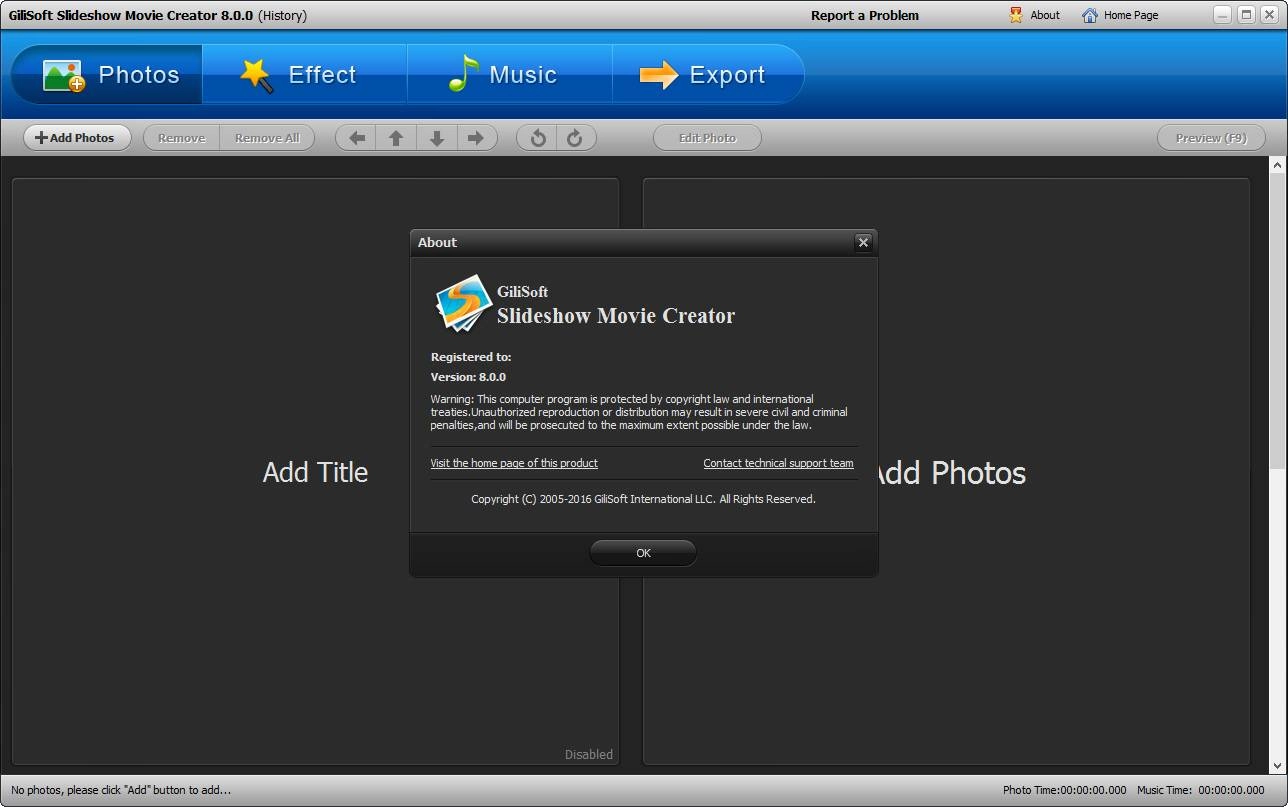1288x807 pixels.
Task: Click the (History) title bar label
Action: pos(282,15)
